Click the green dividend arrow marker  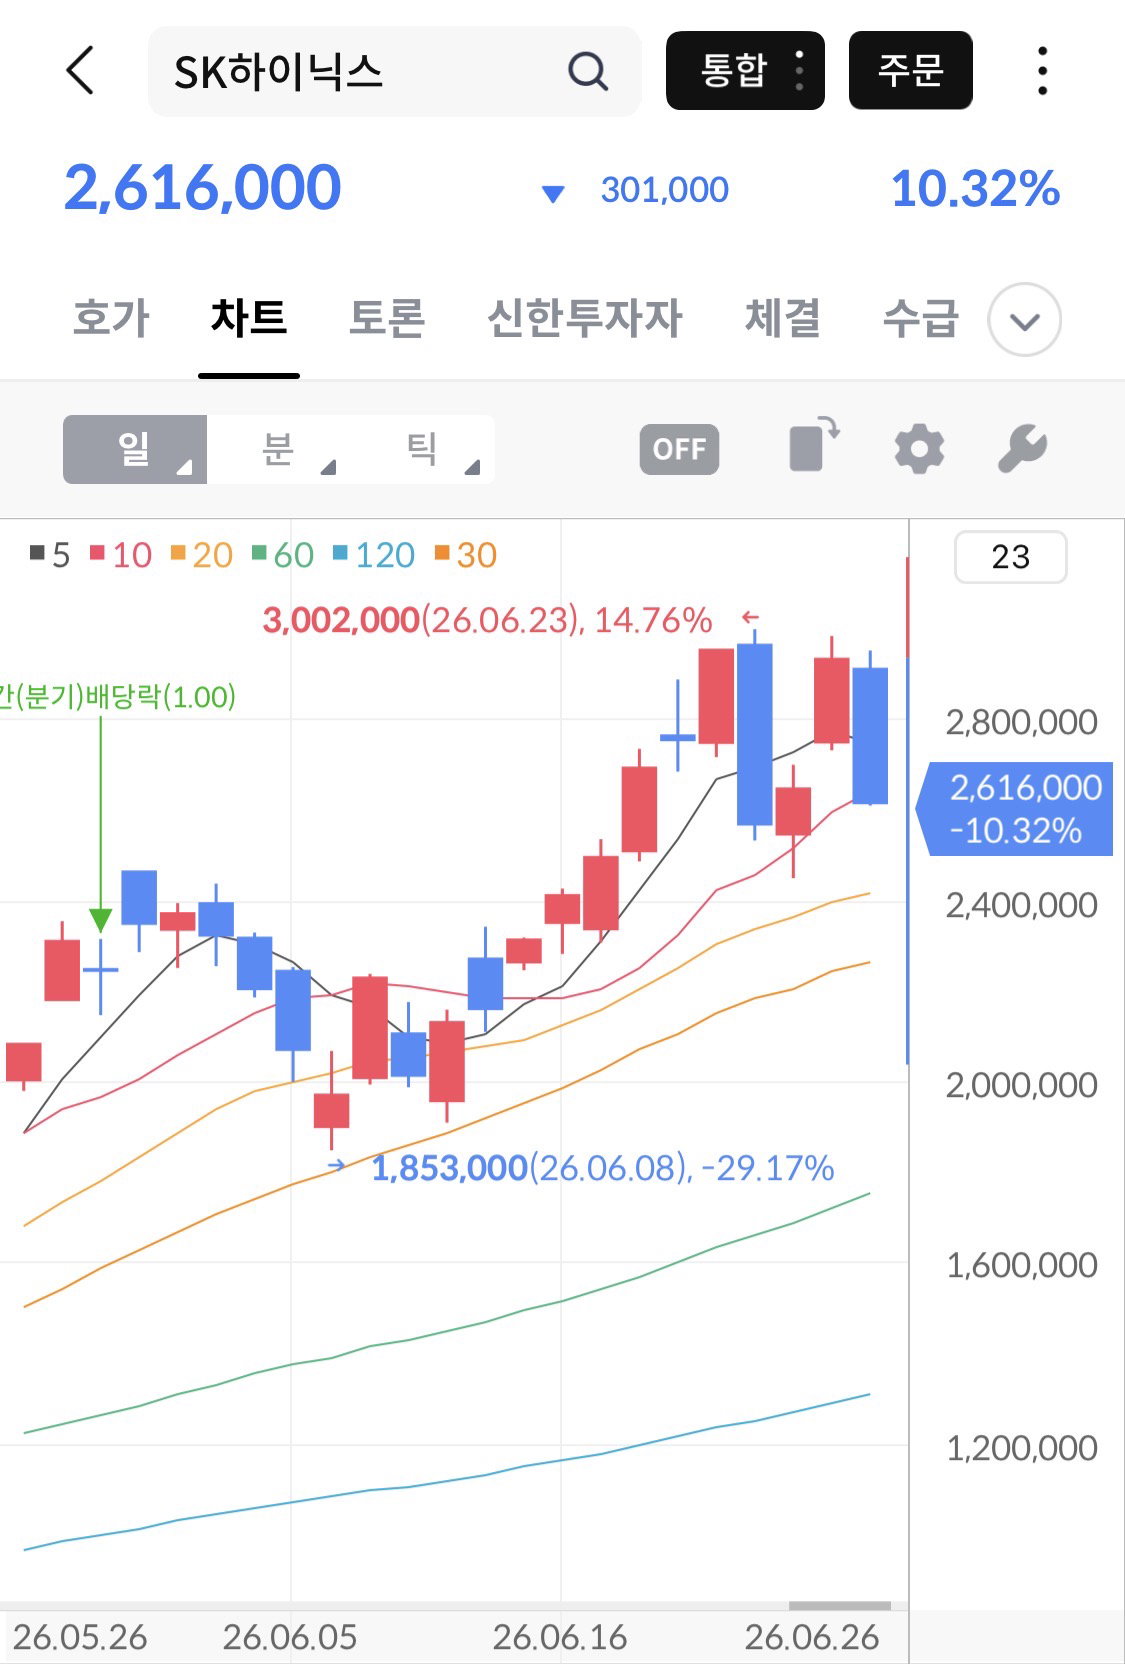click(x=100, y=824)
